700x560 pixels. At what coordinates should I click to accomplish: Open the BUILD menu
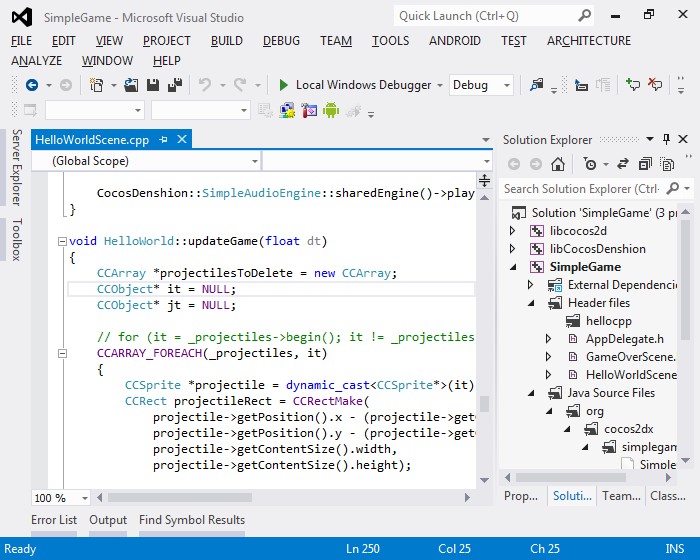227,41
